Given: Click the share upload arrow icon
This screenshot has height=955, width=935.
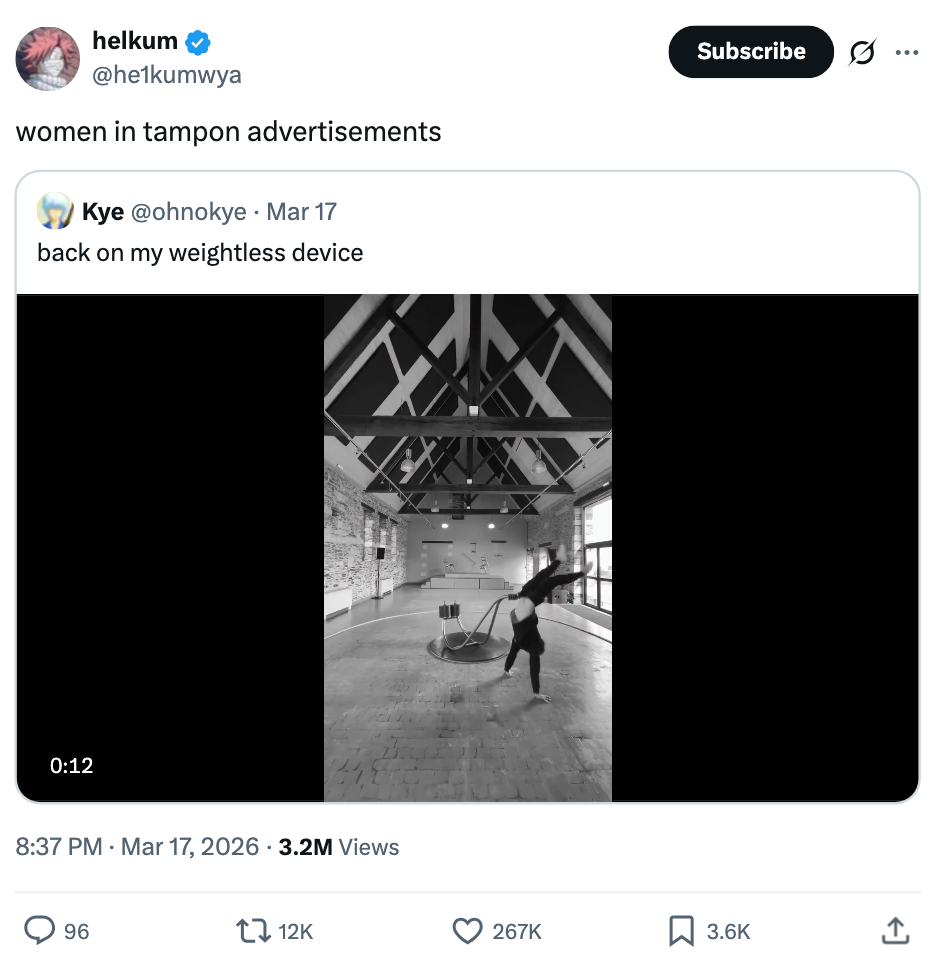Looking at the screenshot, I should [x=894, y=931].
